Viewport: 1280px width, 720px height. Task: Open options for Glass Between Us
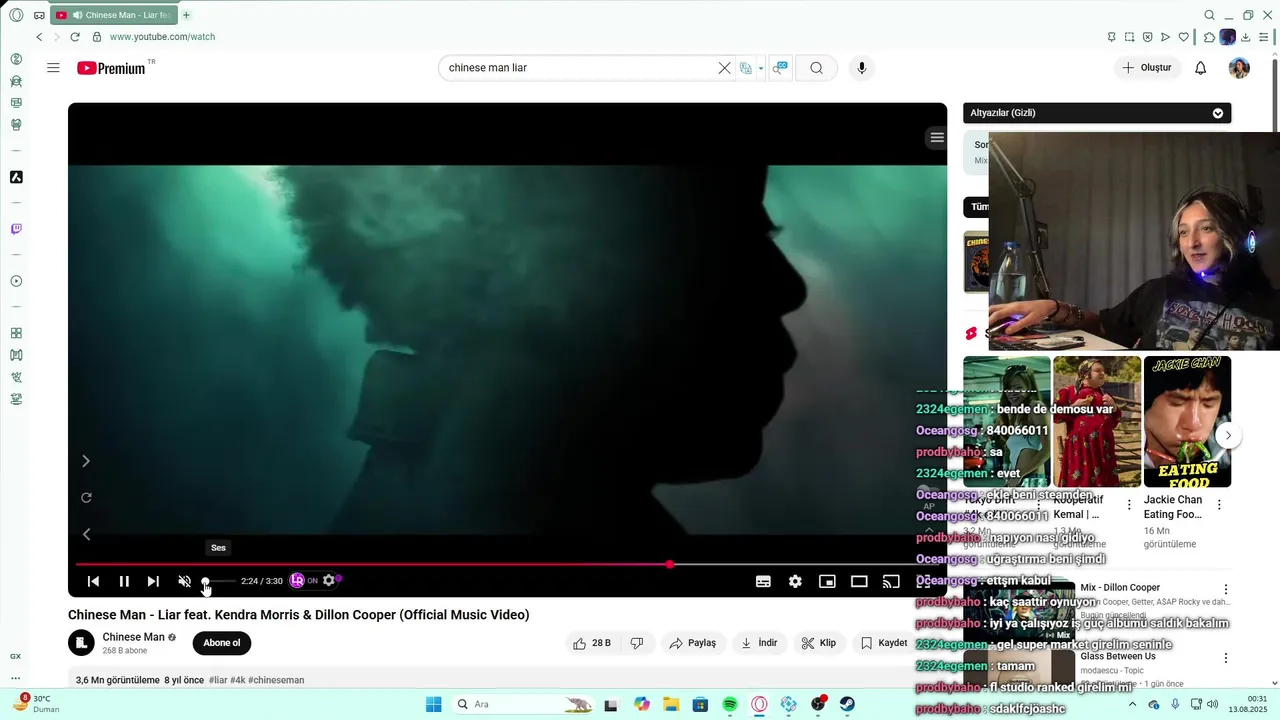pos(1226,658)
